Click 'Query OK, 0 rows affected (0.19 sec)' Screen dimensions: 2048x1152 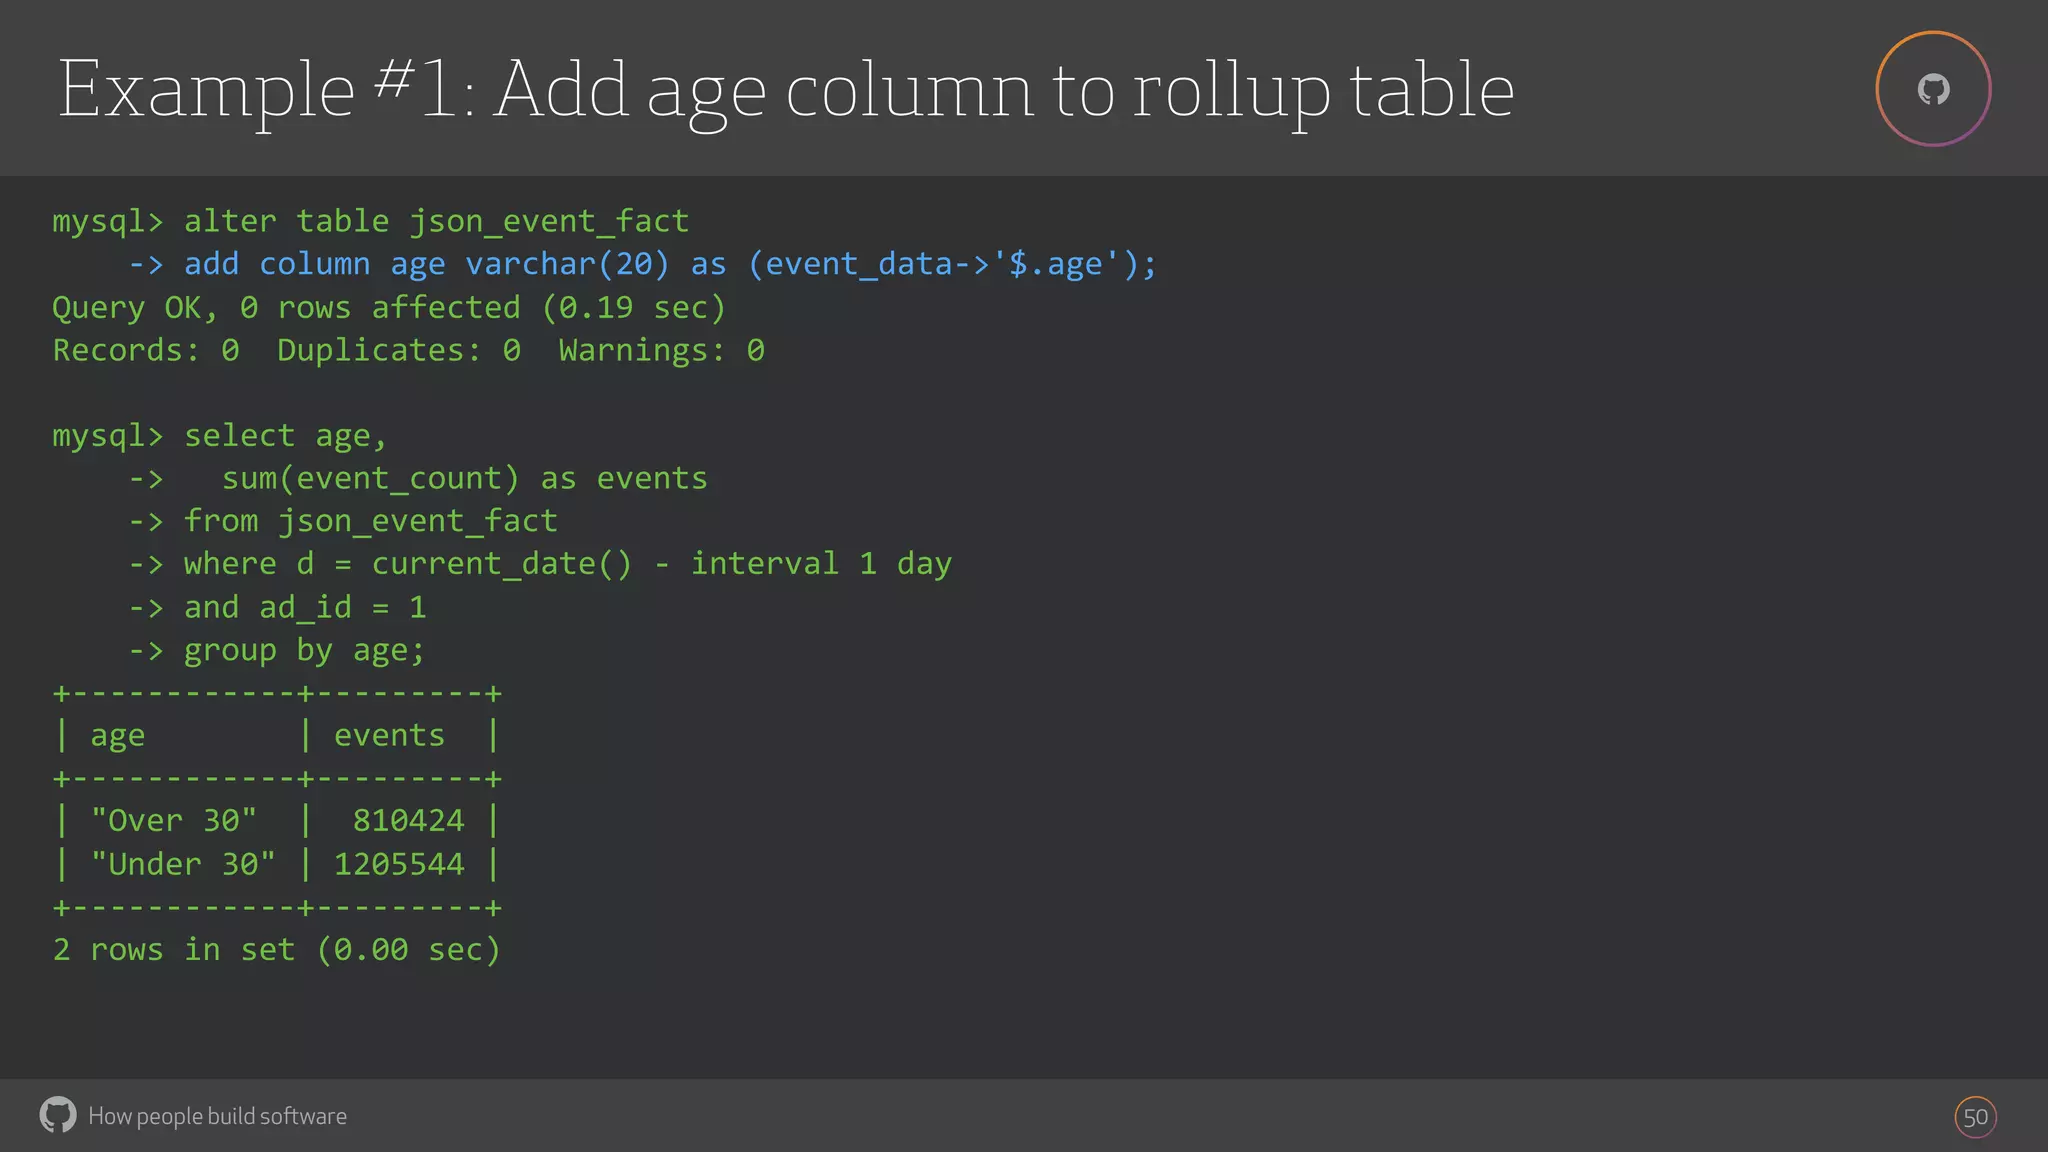click(x=388, y=307)
